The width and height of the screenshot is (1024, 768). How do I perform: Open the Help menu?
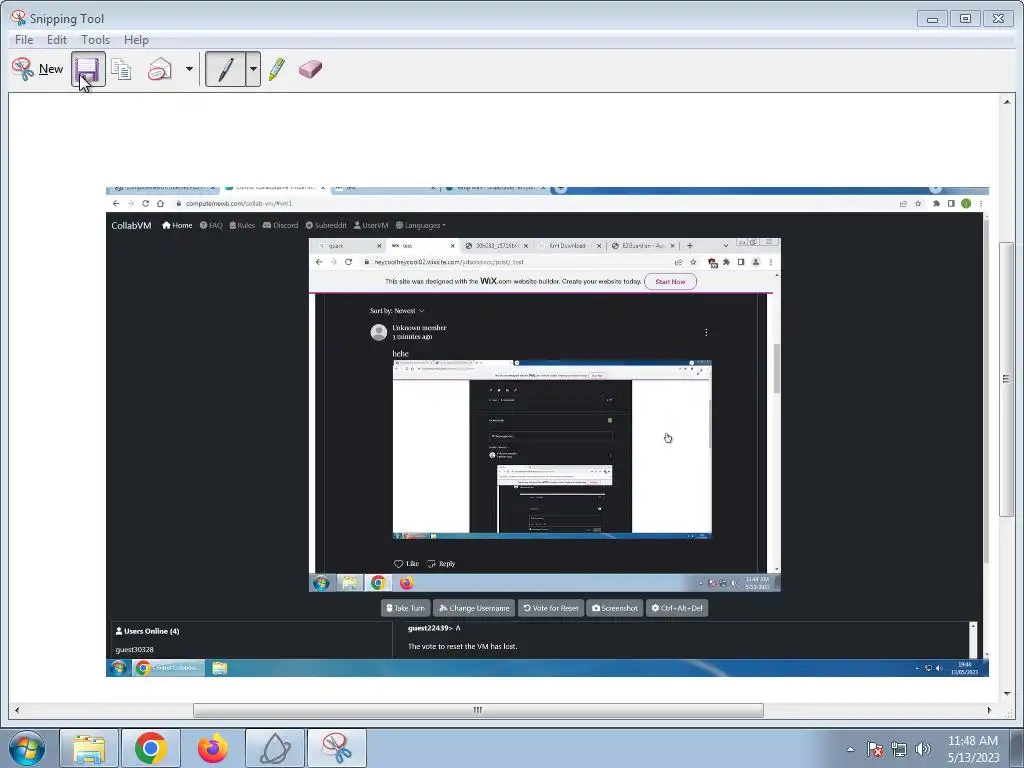click(x=136, y=40)
